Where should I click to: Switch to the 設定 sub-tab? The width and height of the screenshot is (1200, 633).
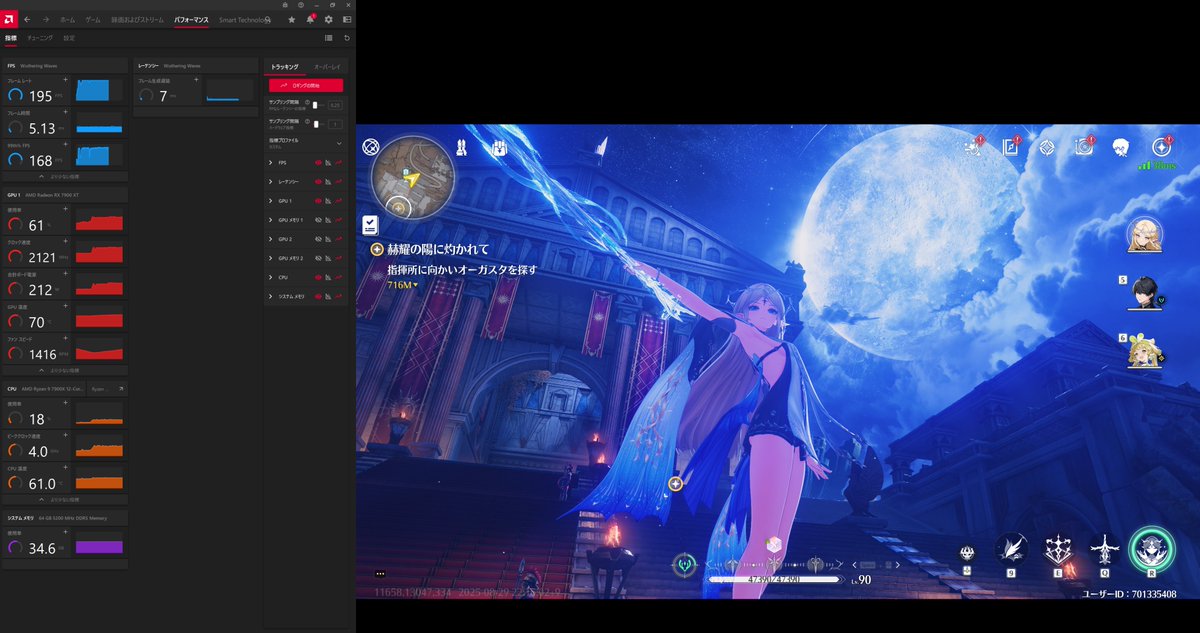tap(69, 38)
